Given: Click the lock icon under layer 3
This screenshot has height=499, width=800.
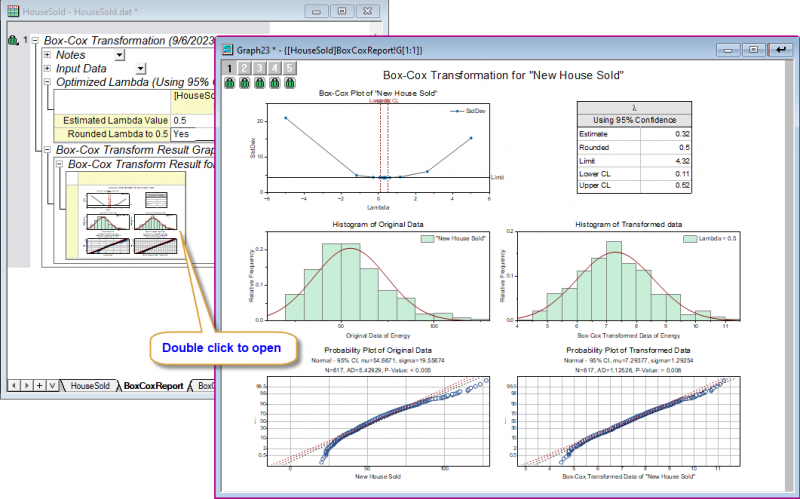Looking at the screenshot, I should (260, 83).
